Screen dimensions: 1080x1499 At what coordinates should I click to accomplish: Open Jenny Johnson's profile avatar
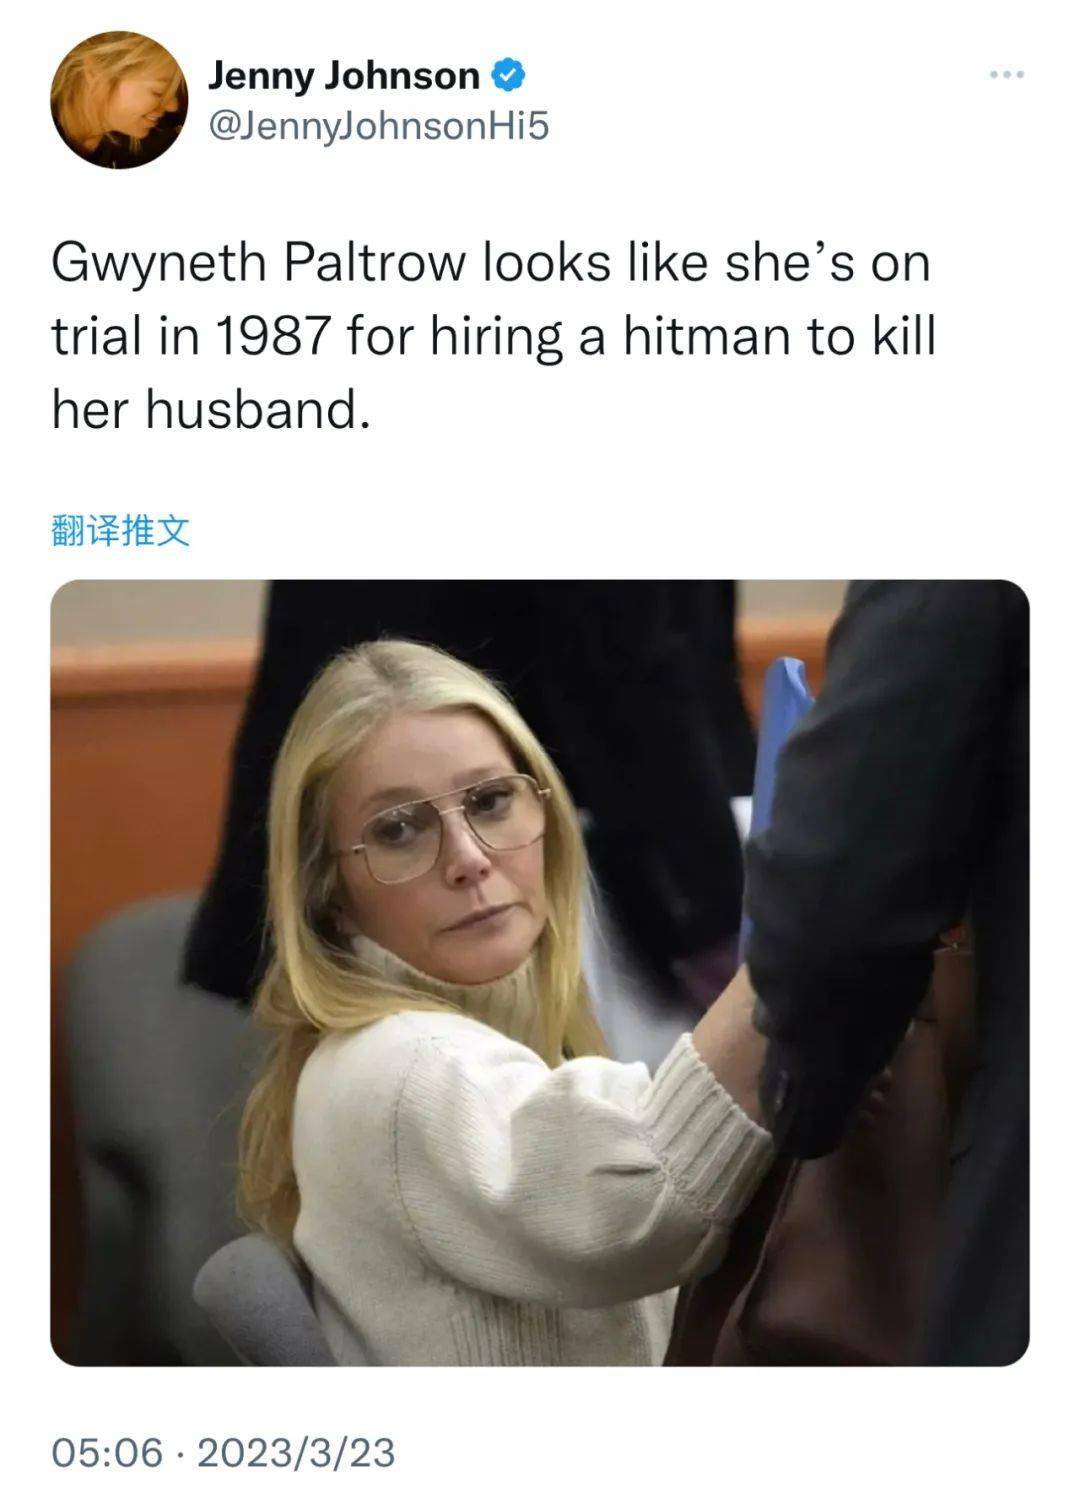[x=119, y=99]
